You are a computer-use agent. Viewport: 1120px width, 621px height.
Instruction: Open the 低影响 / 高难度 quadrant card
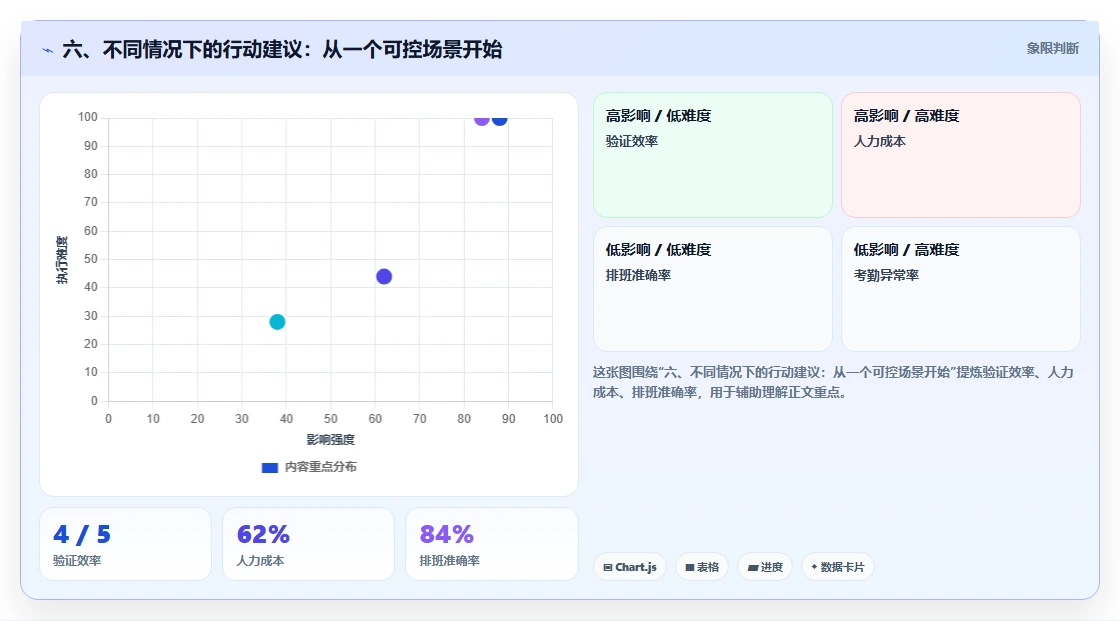961,289
